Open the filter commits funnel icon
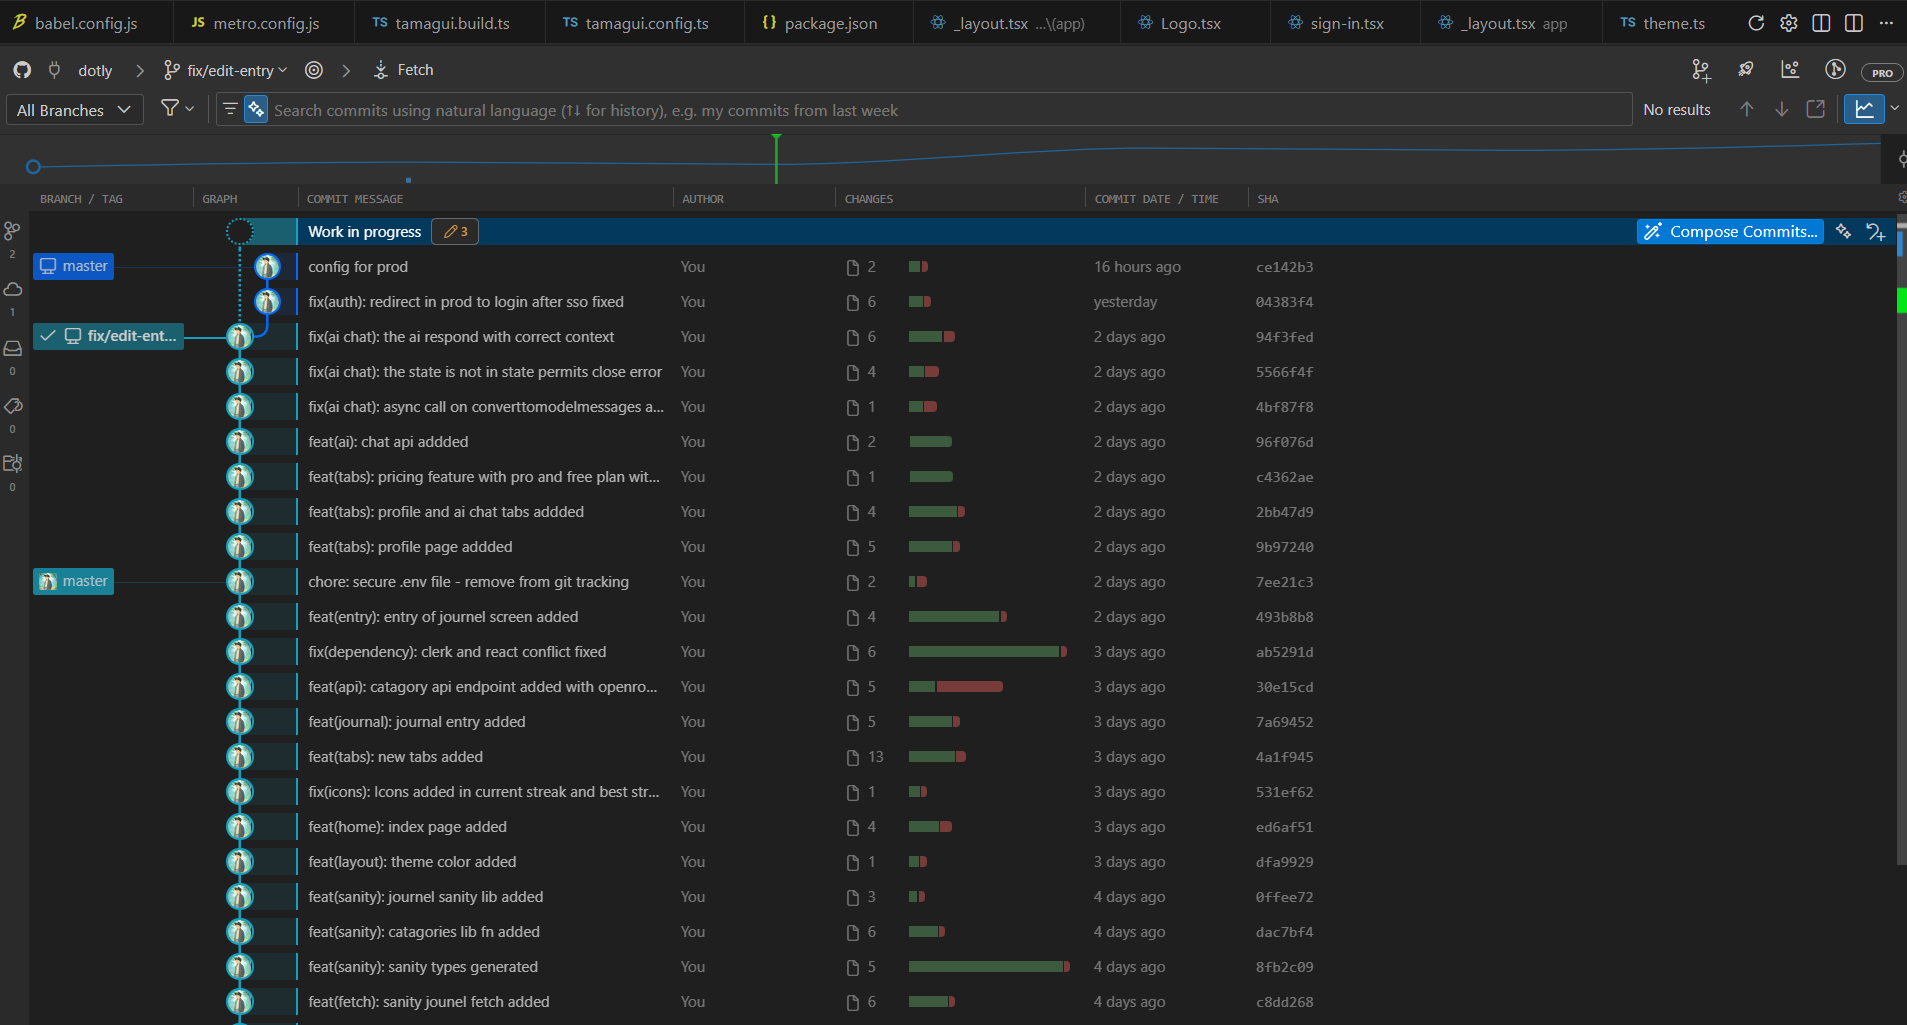 click(x=171, y=109)
